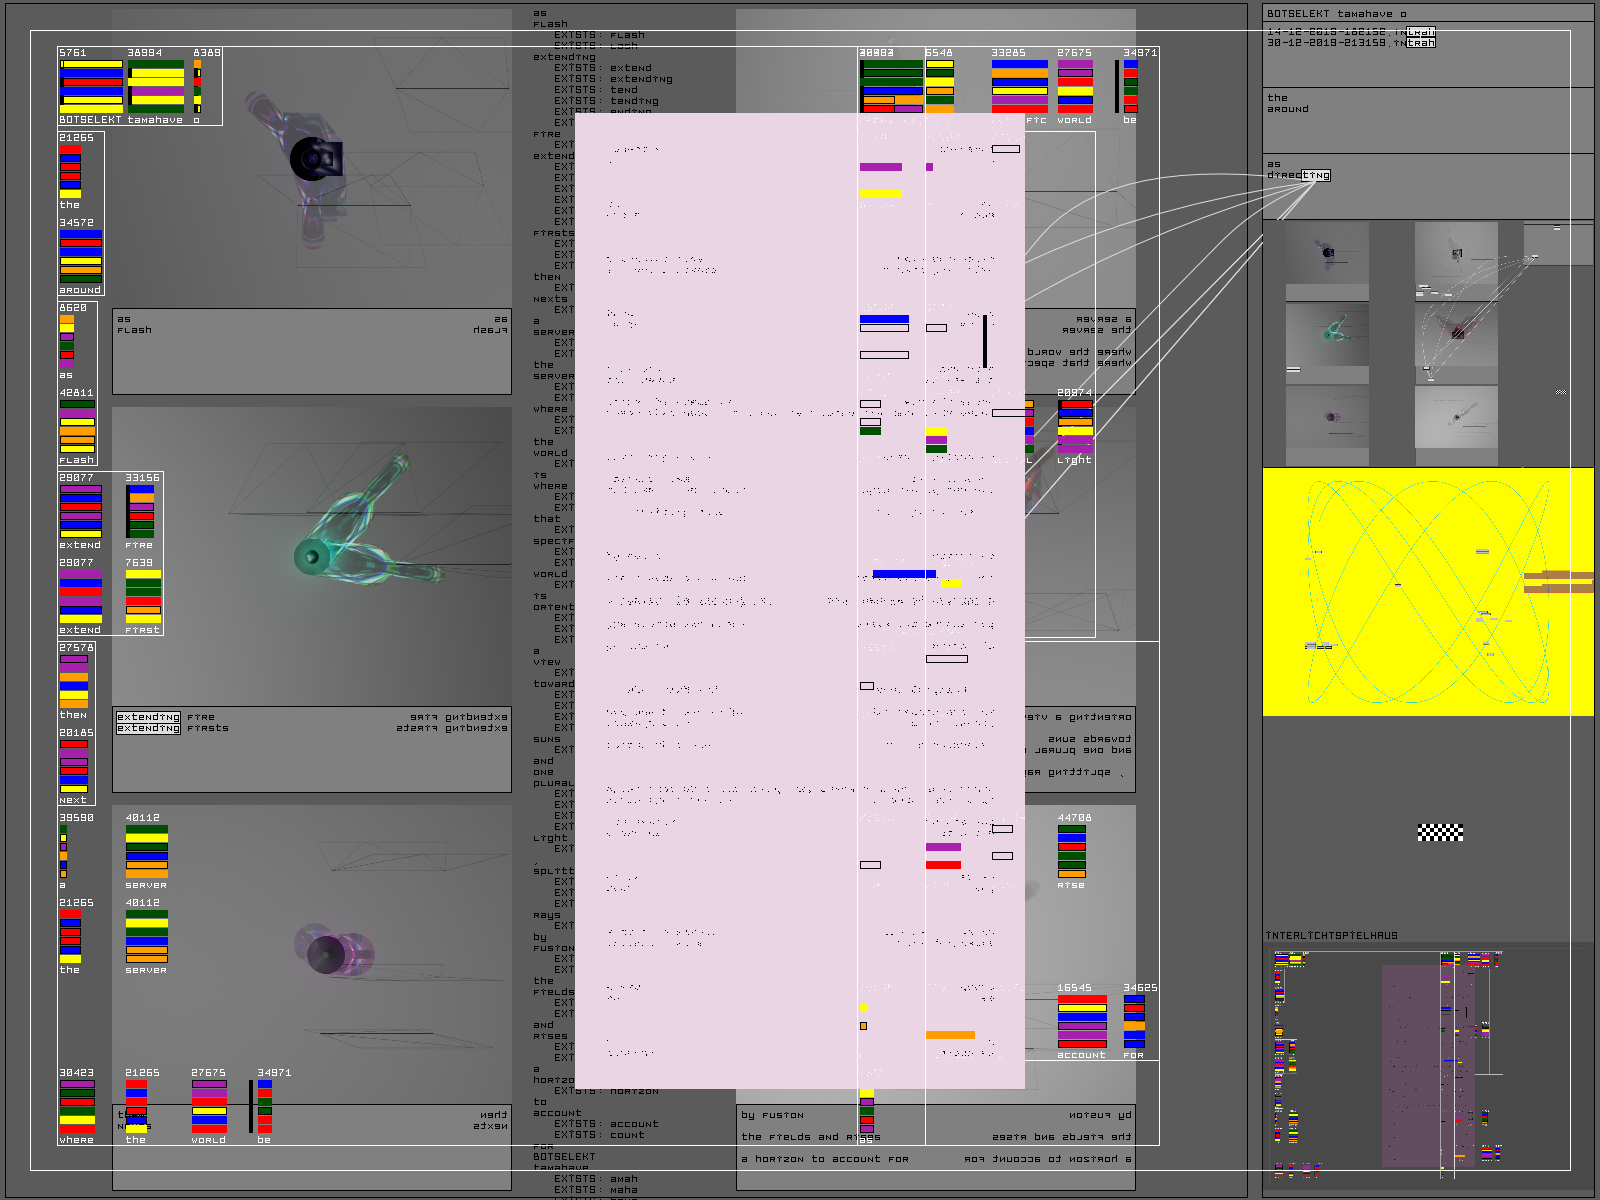Select the color bar stack labeled 'server' numbered 40112

click(146, 851)
